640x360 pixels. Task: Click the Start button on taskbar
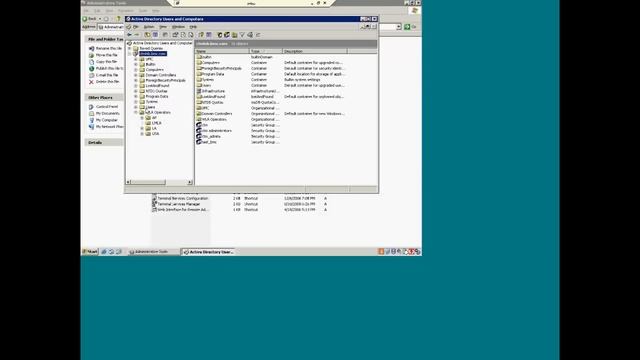click(90, 252)
